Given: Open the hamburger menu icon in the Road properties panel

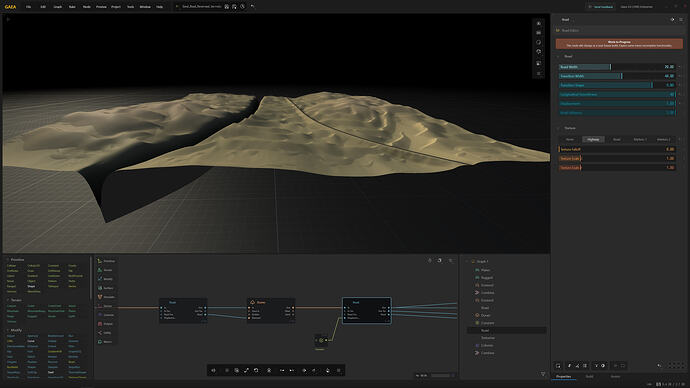Looking at the screenshot, I should (x=681, y=19).
